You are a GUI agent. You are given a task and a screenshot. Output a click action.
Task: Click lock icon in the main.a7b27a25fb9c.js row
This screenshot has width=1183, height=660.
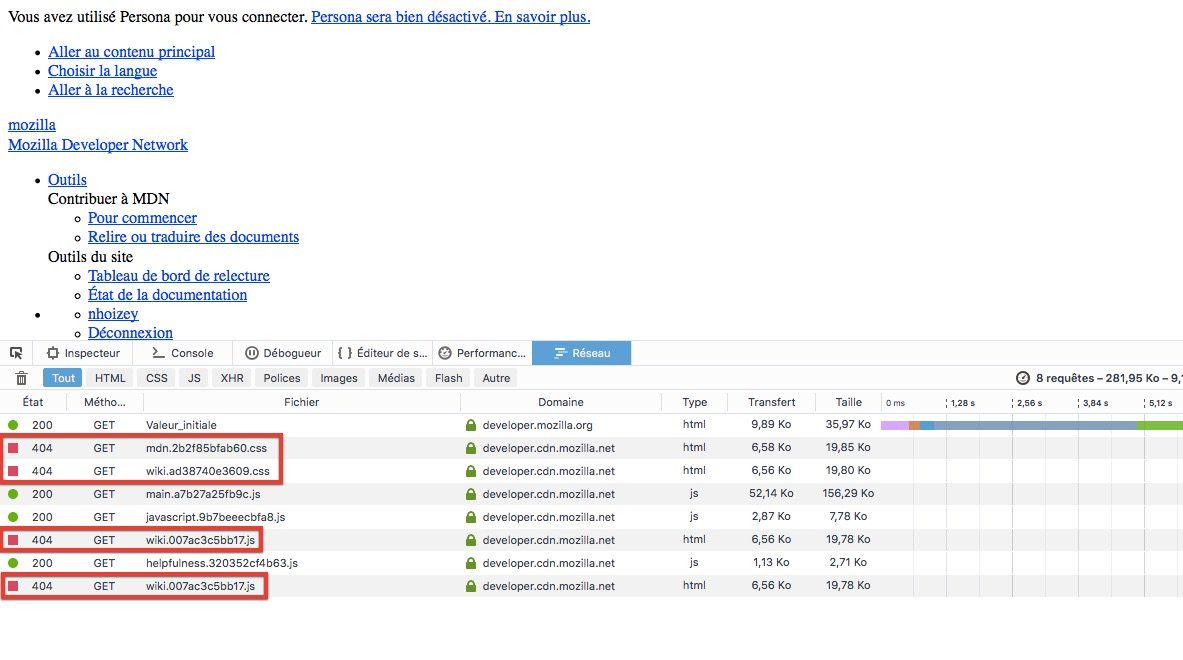pos(470,494)
